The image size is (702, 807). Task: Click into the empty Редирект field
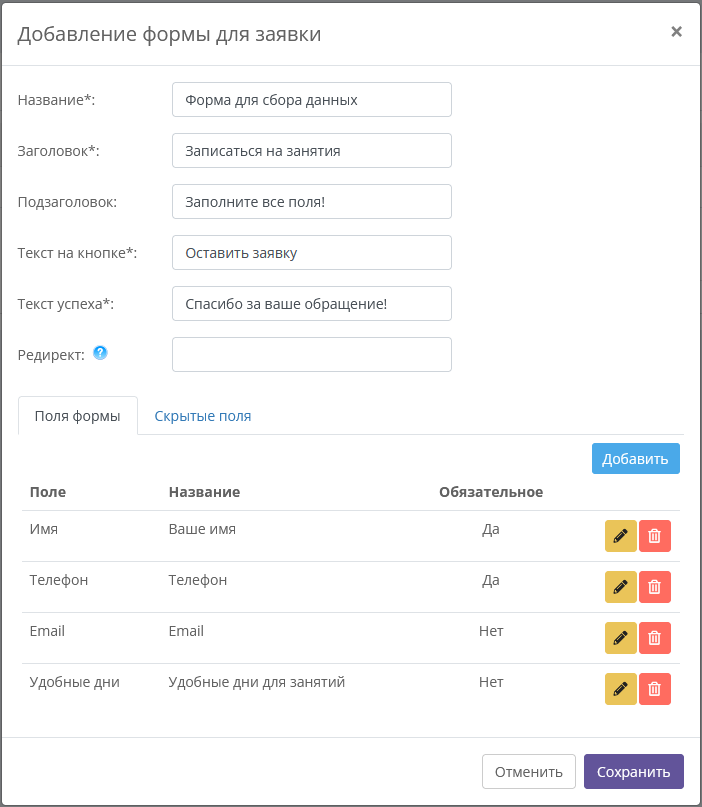[x=312, y=355]
